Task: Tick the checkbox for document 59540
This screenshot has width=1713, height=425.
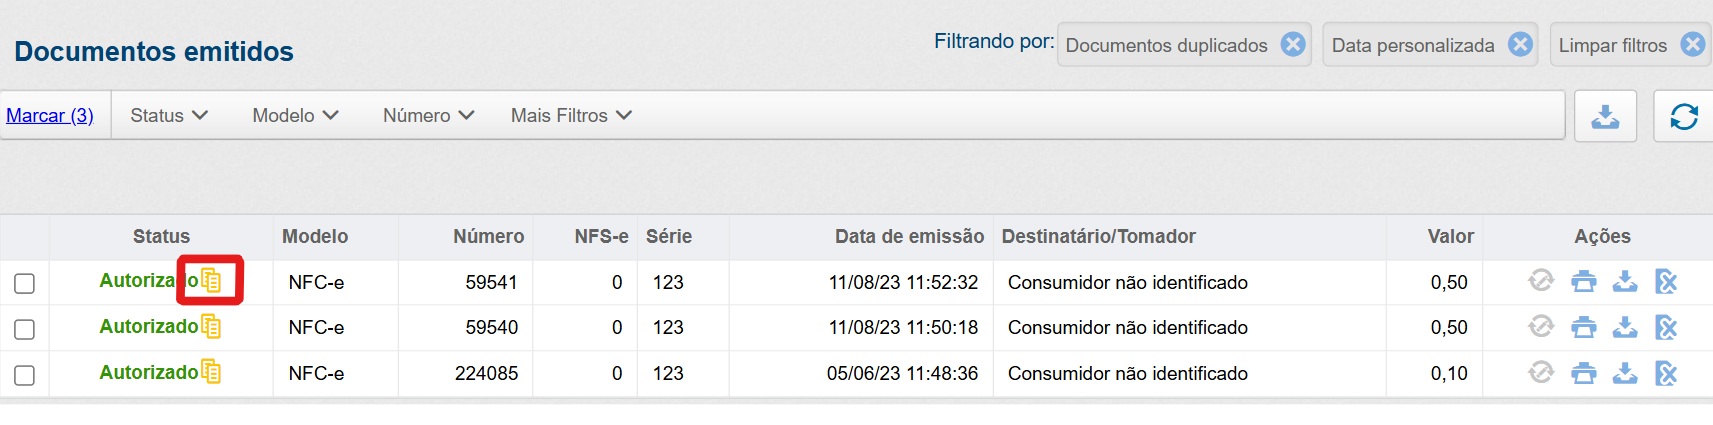Action: pos(25,329)
